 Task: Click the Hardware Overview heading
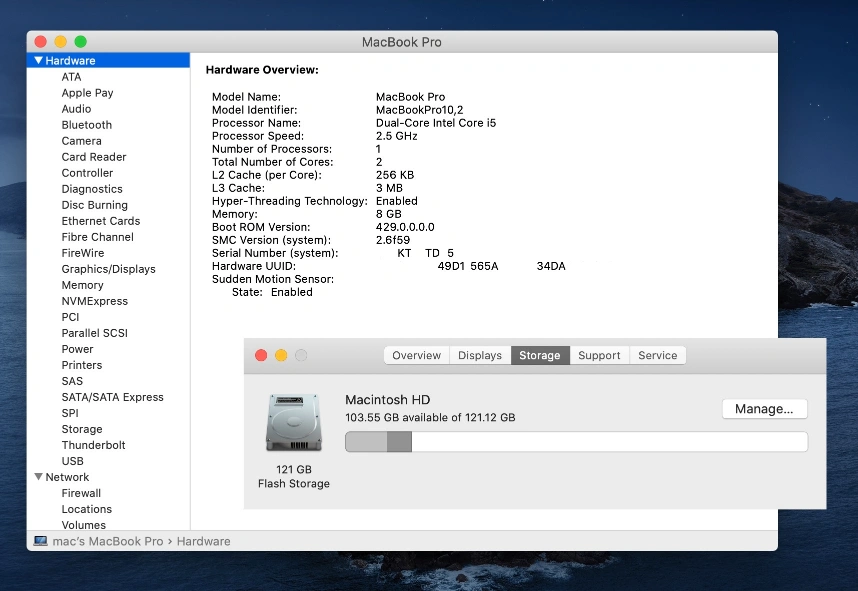click(262, 70)
